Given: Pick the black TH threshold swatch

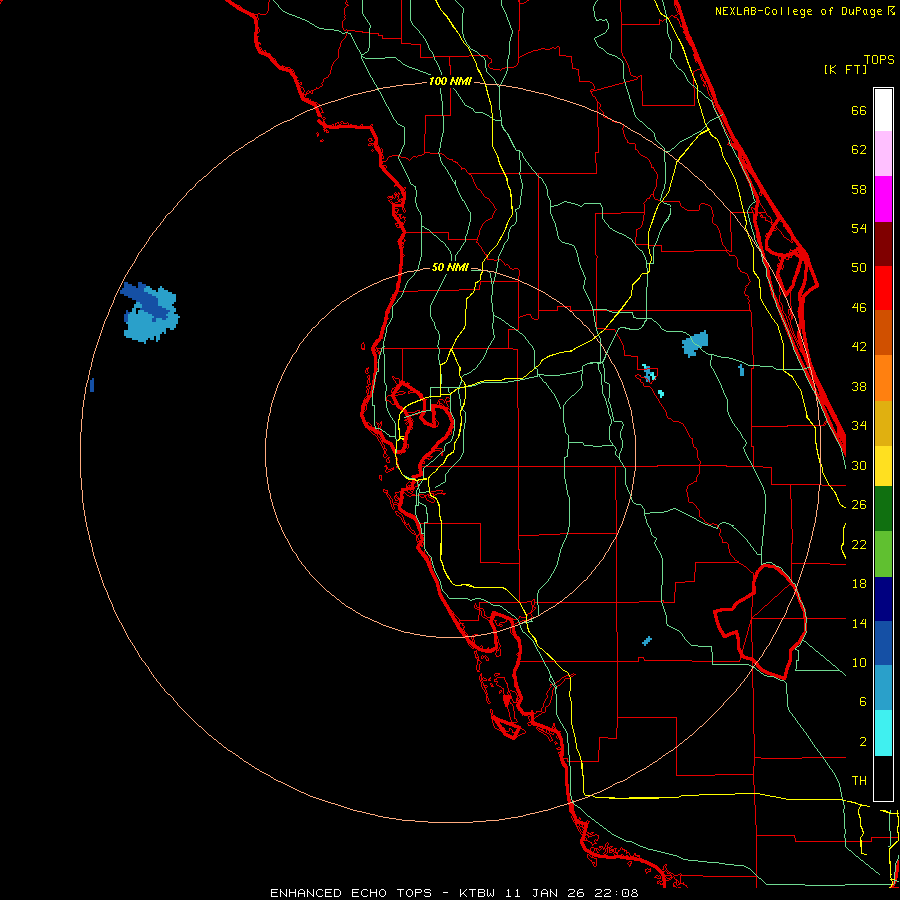Looking at the screenshot, I should coord(883,778).
